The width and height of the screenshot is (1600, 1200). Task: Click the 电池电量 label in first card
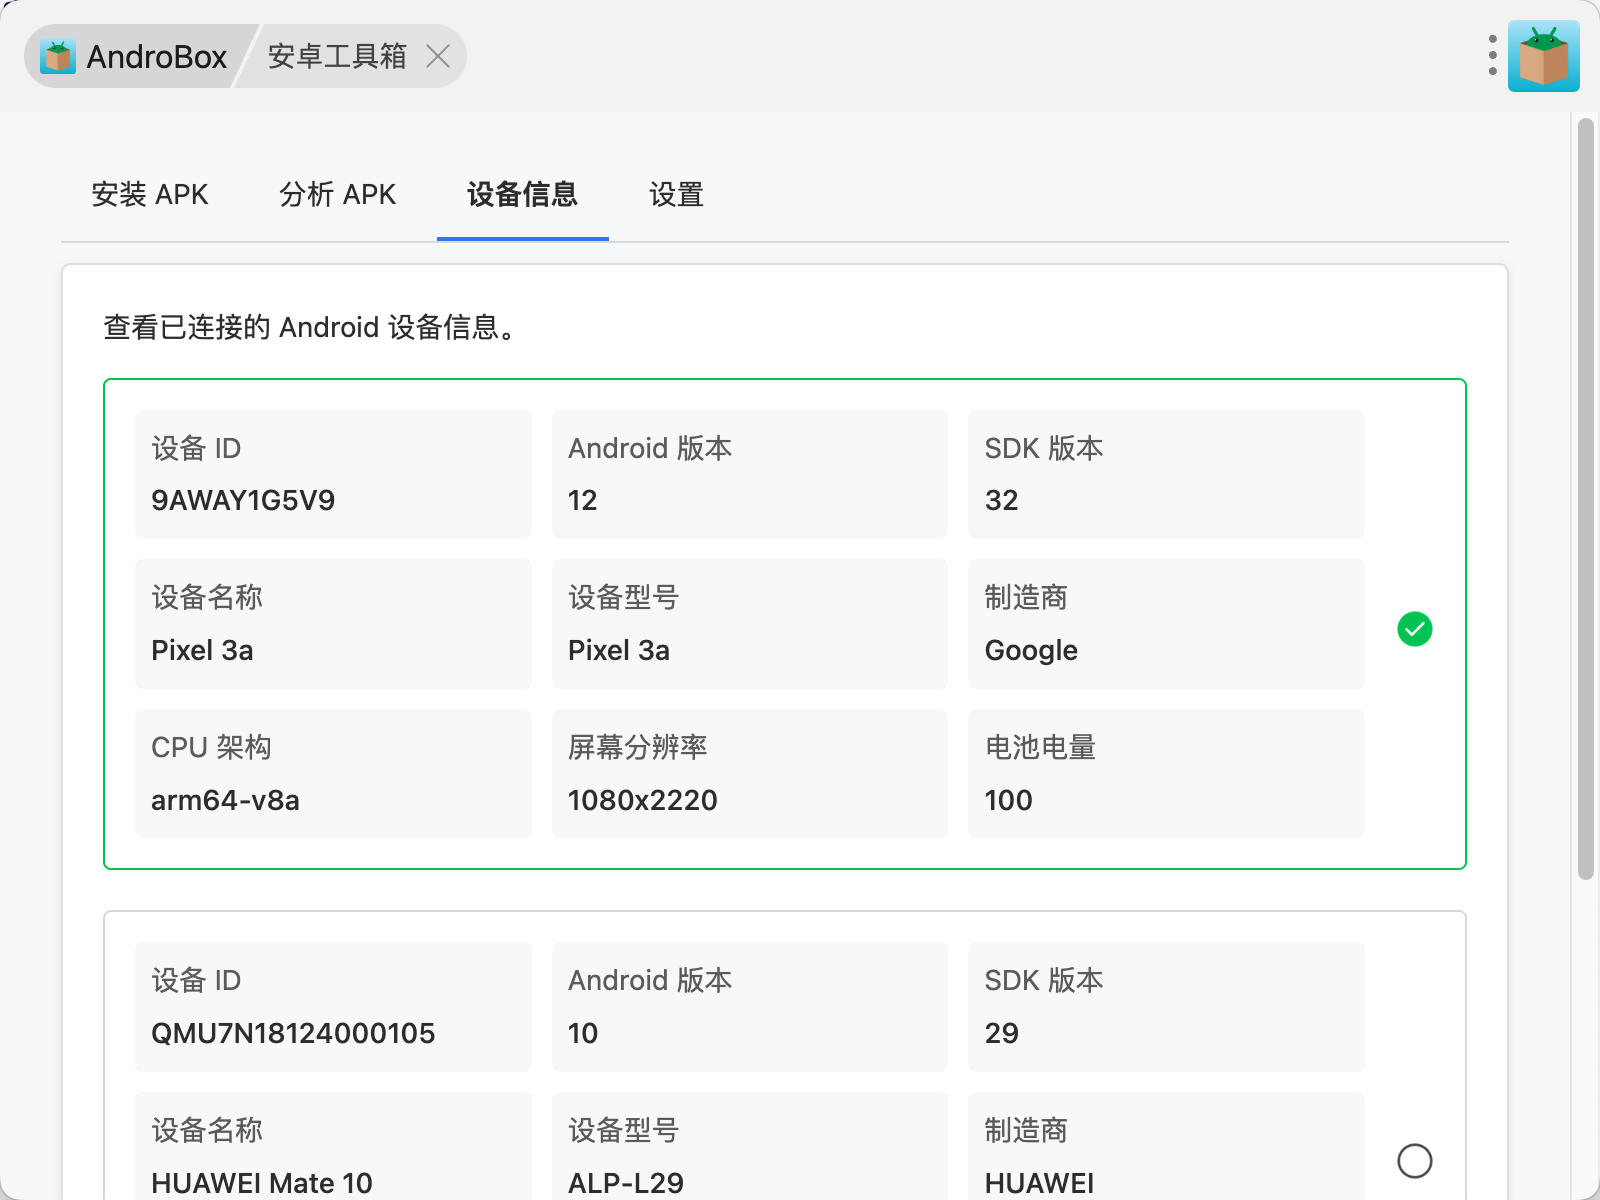click(1040, 747)
